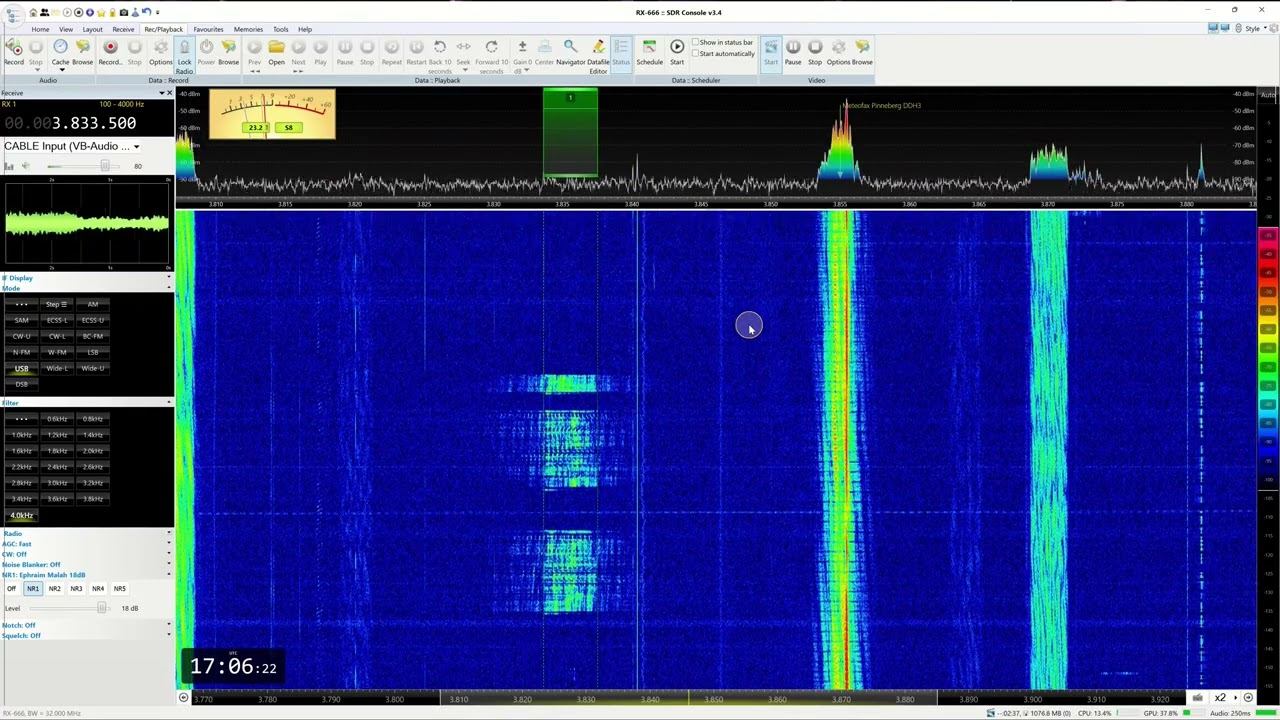Select USB demodulation mode
Image resolution: width=1280 pixels, height=720 pixels.
click(x=21, y=368)
